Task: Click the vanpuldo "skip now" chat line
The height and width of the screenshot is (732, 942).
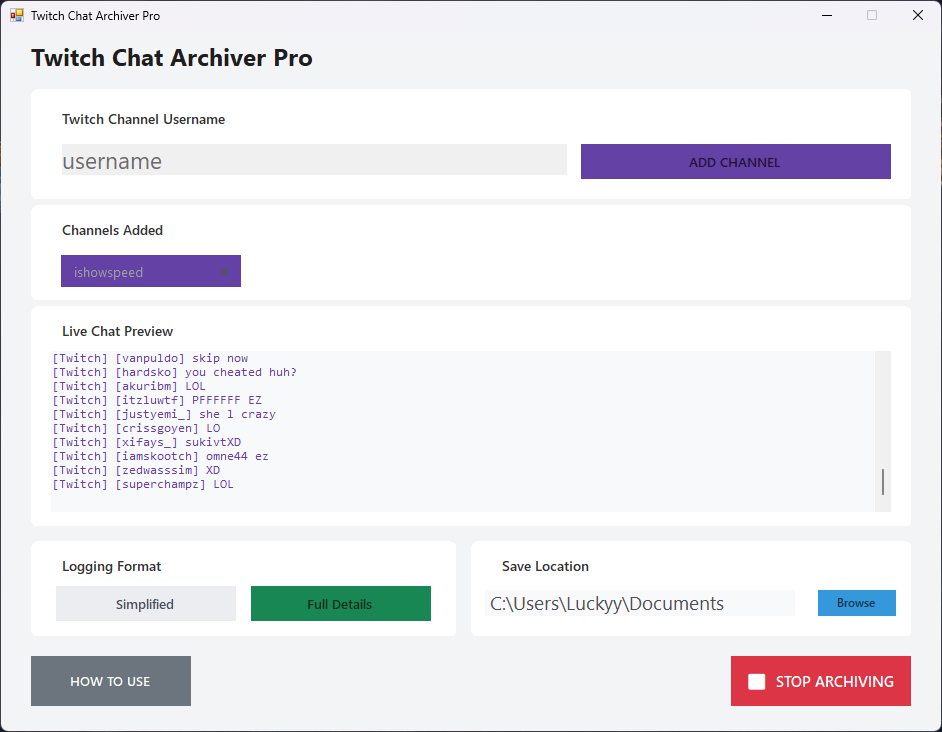Action: 150,358
